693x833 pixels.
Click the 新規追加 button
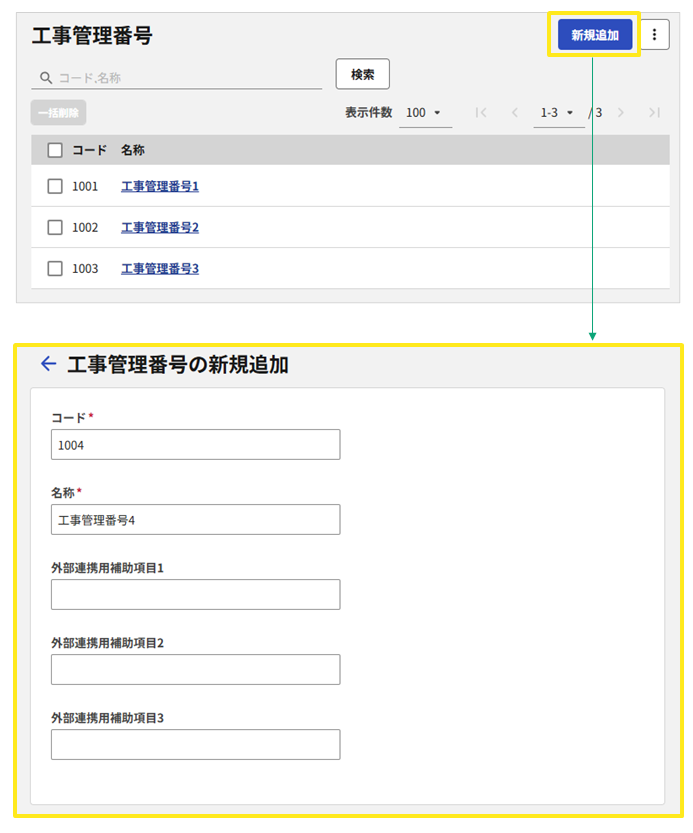(595, 35)
